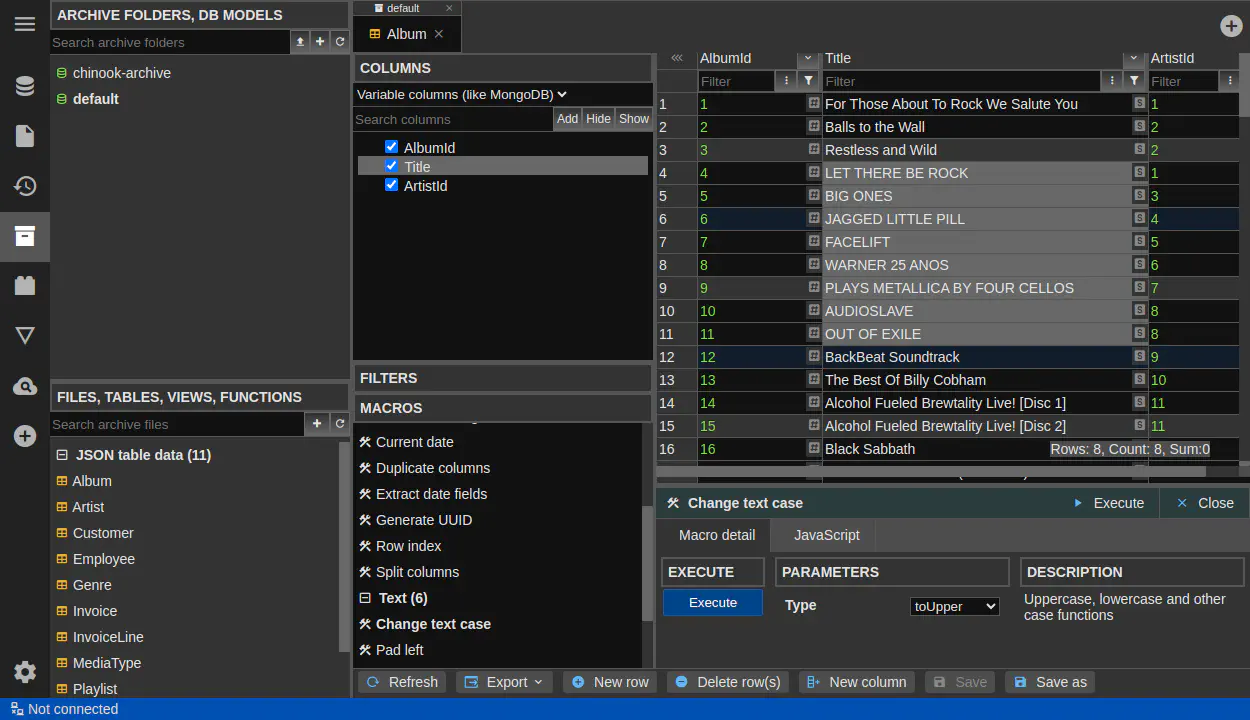Click the Hide columns button
This screenshot has height=720, width=1250.
pyautogui.click(x=598, y=119)
